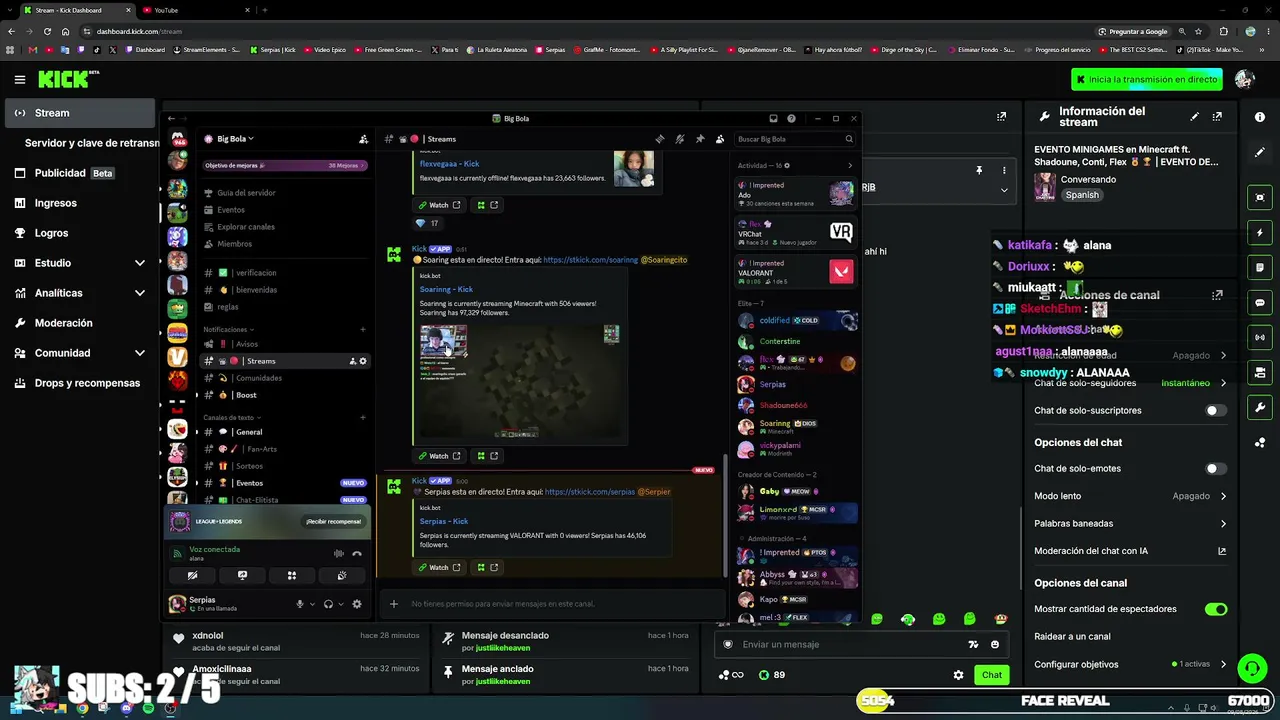
Task: Open the profile avatar in Kick header
Action: pos(1245,79)
